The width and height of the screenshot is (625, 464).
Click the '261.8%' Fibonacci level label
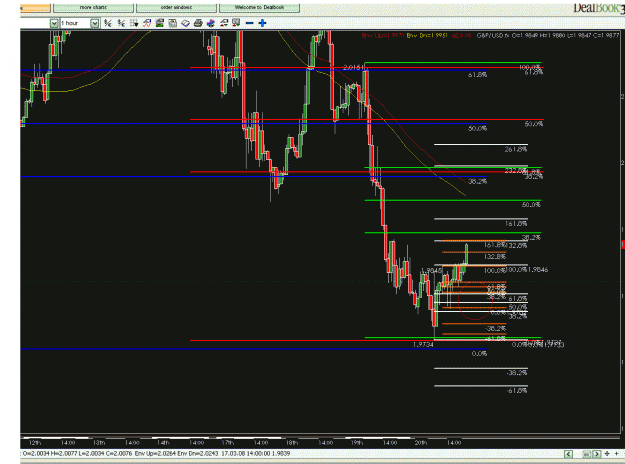pyautogui.click(x=516, y=149)
